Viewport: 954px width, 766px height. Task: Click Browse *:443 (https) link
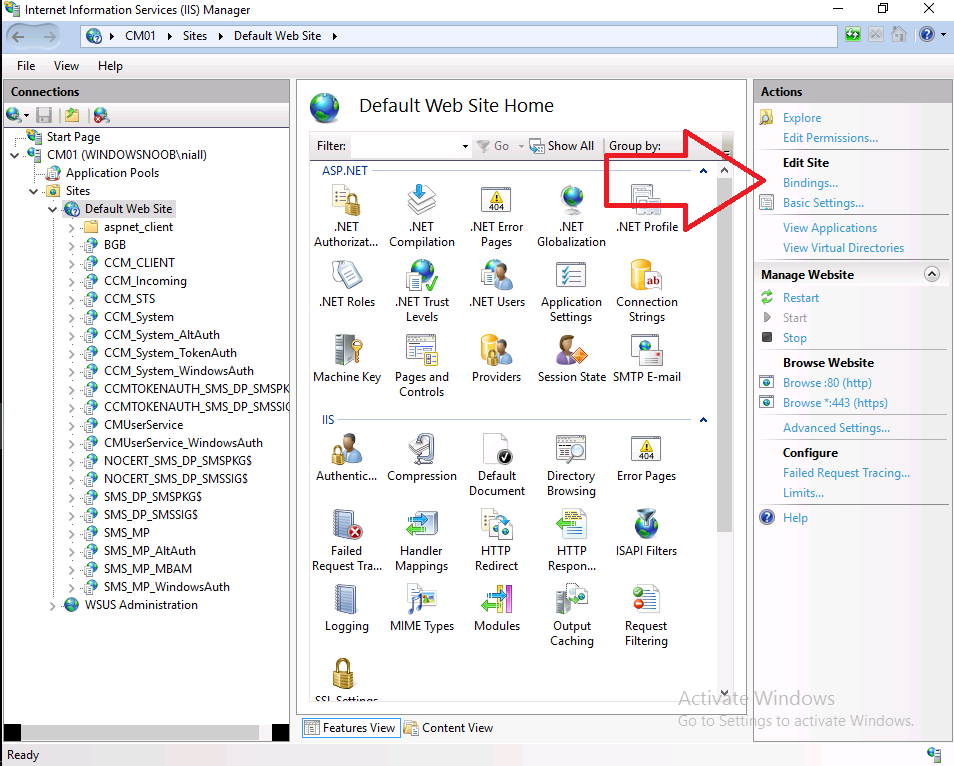click(x=835, y=403)
